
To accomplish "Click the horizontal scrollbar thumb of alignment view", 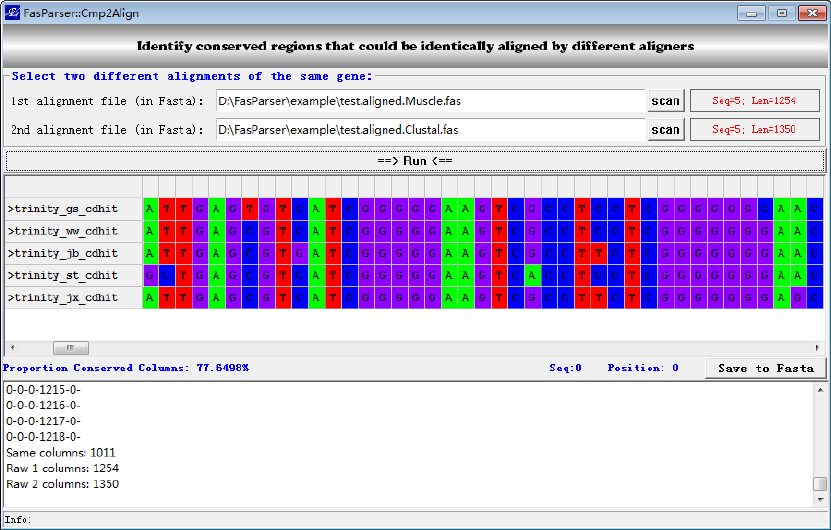I will point(71,348).
